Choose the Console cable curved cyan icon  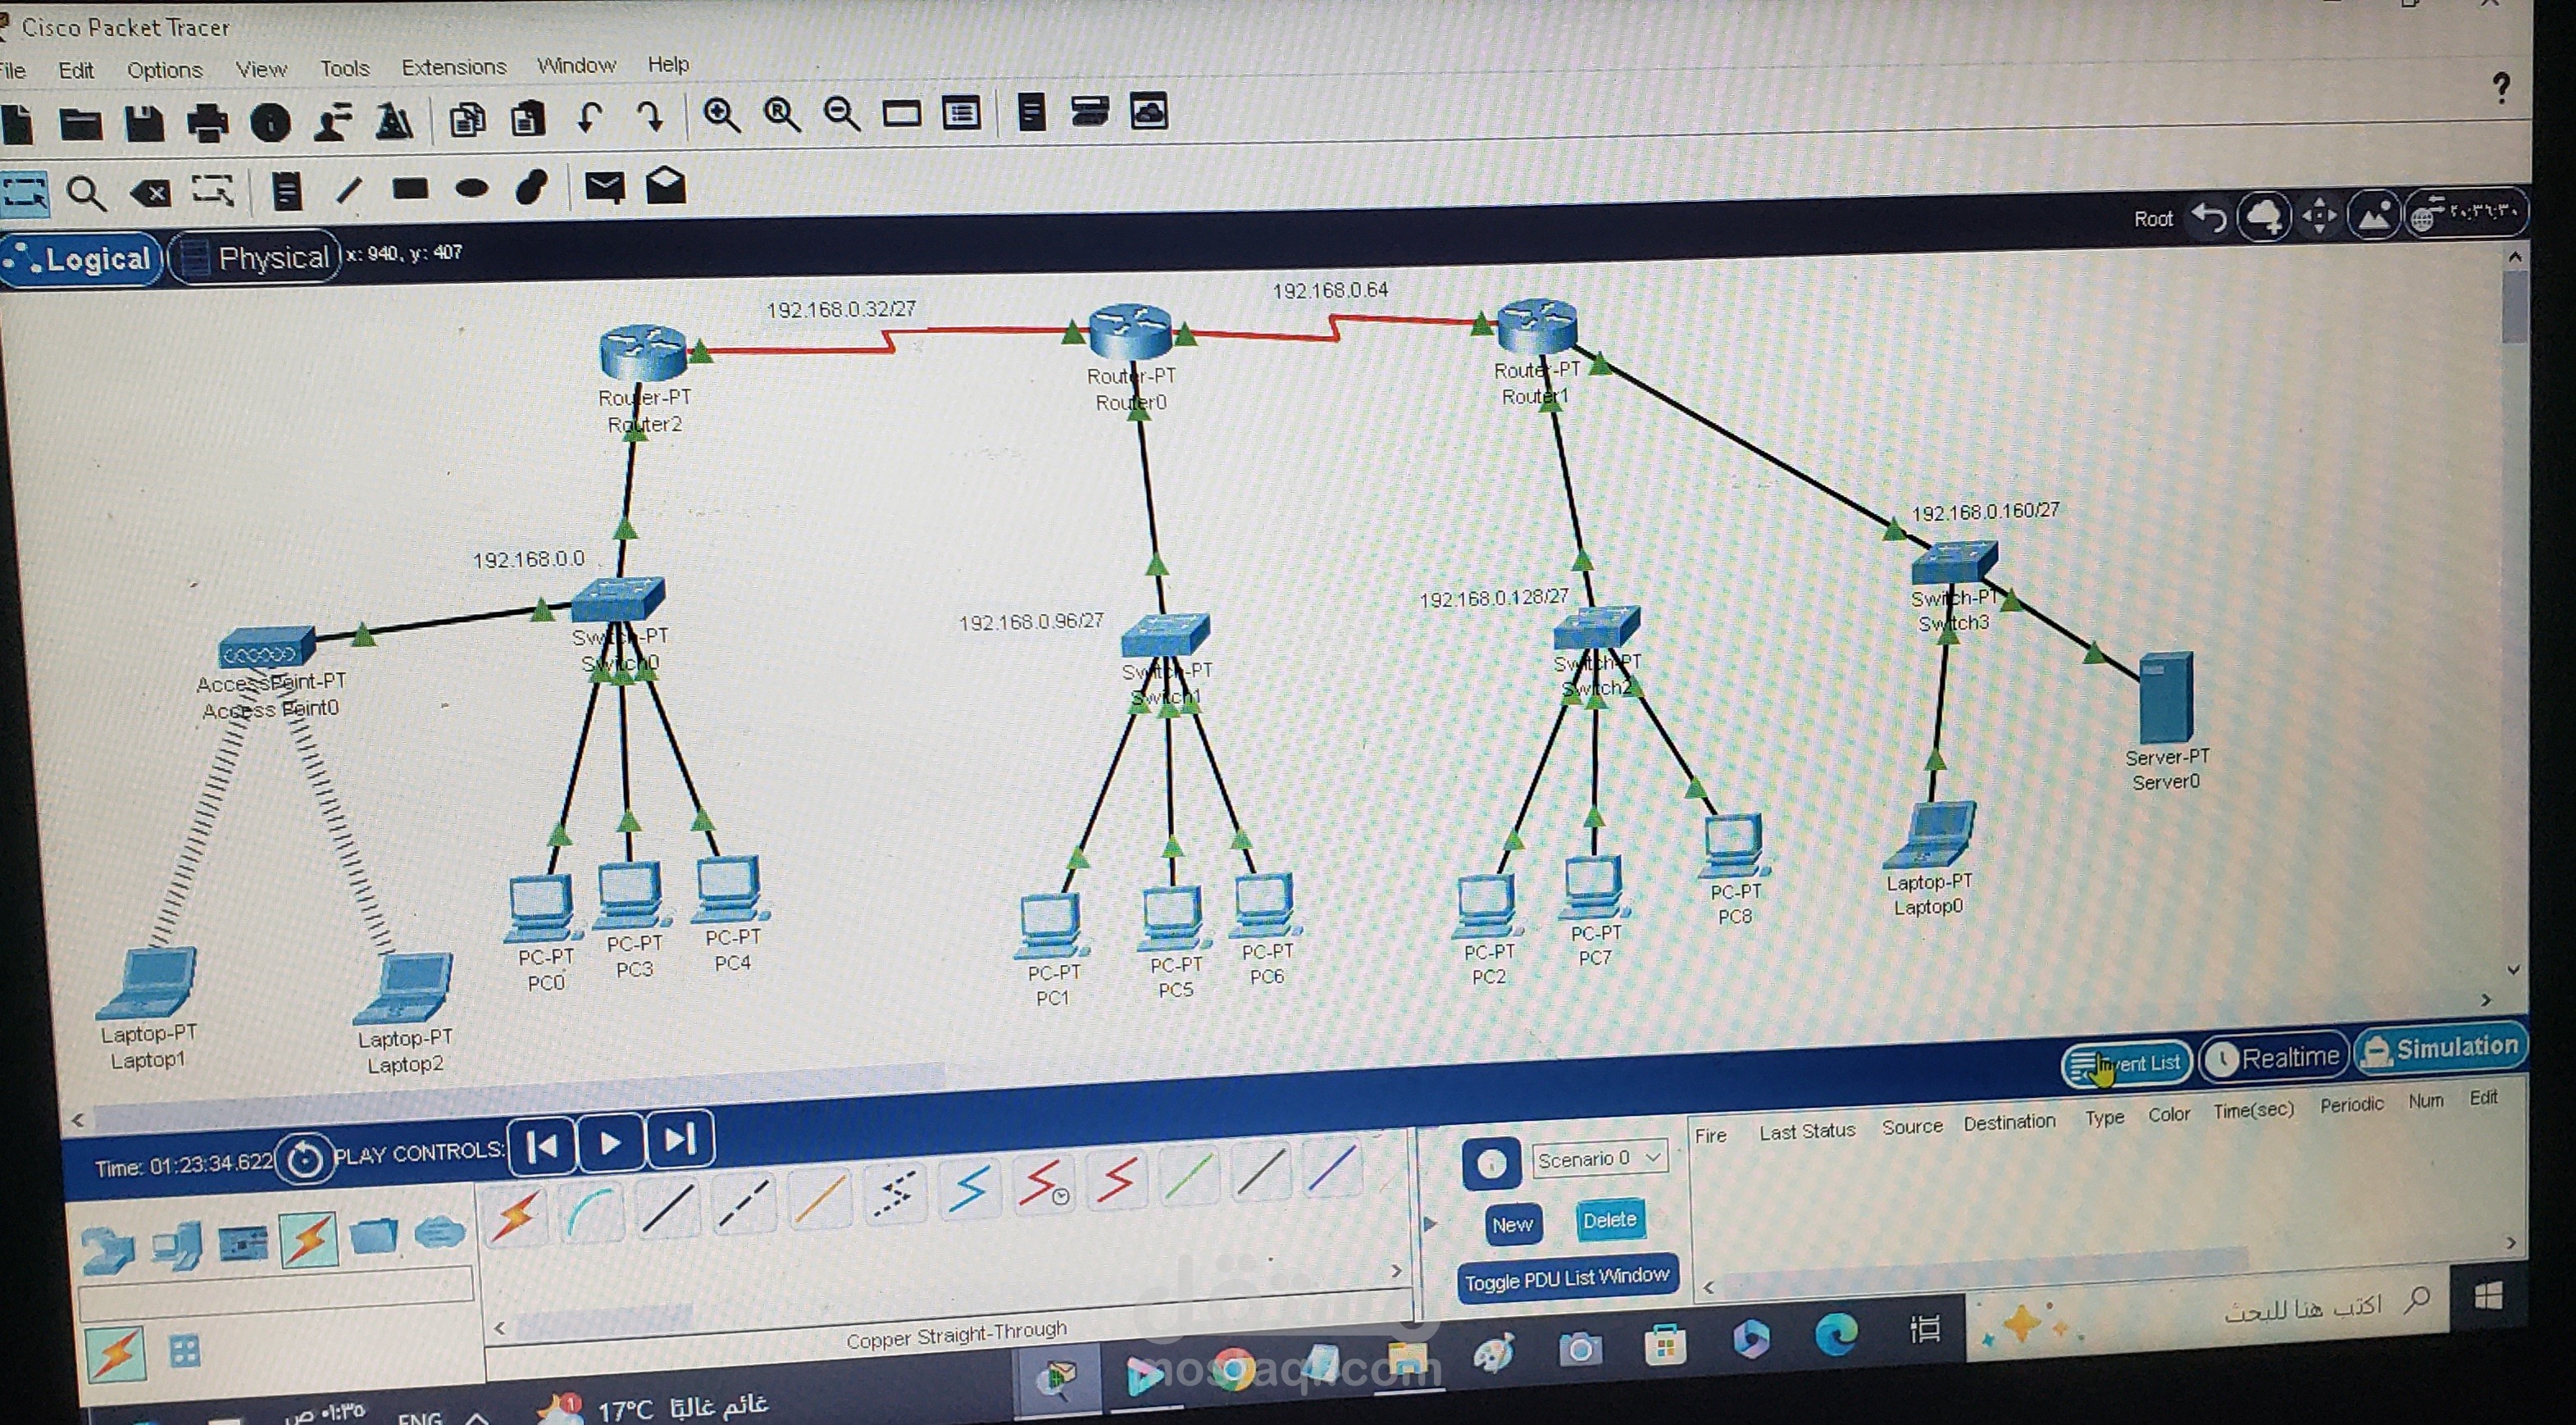(592, 1211)
